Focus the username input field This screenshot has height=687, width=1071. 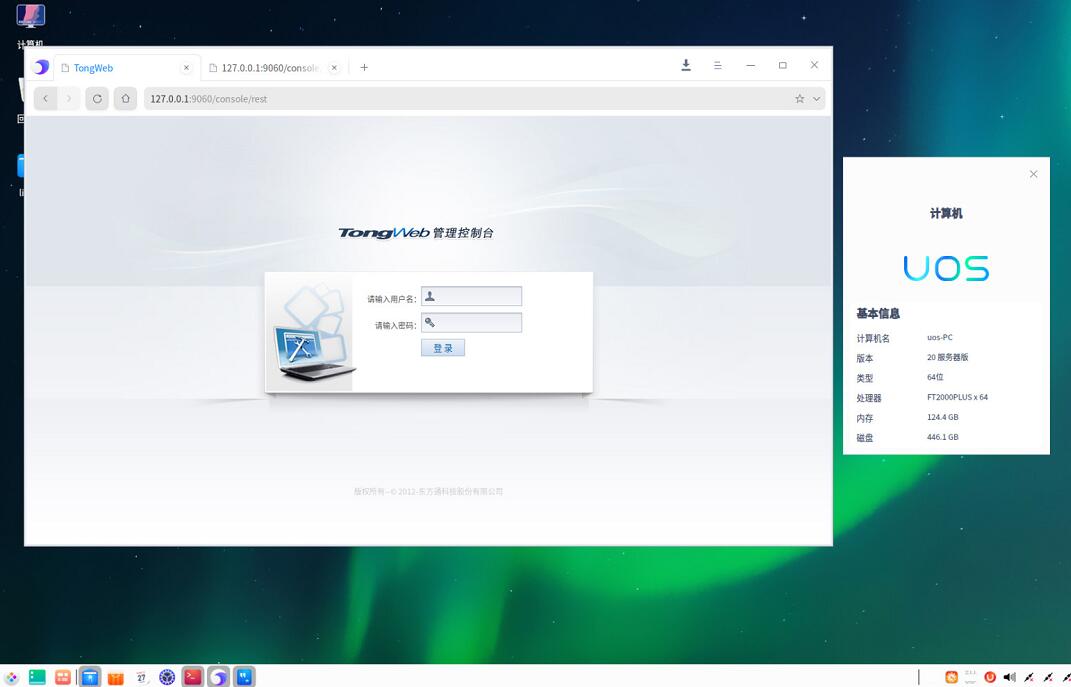471,296
